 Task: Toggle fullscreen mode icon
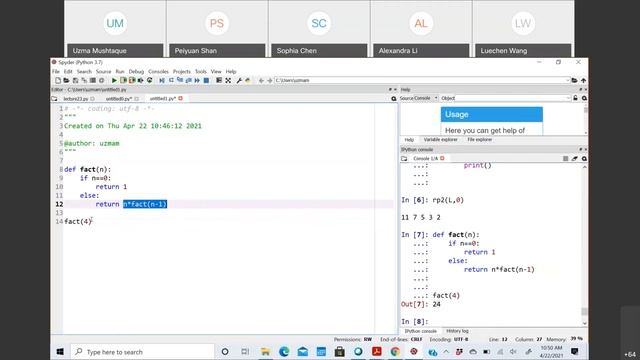click(x=228, y=80)
